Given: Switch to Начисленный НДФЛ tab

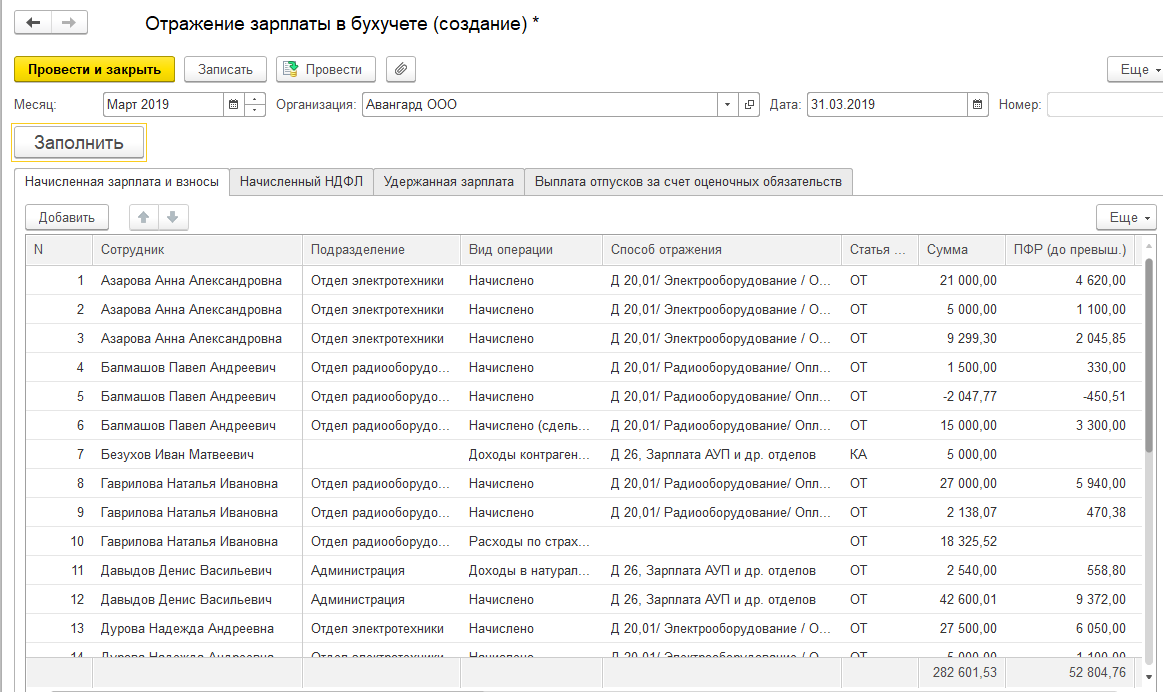Looking at the screenshot, I should pos(301,181).
